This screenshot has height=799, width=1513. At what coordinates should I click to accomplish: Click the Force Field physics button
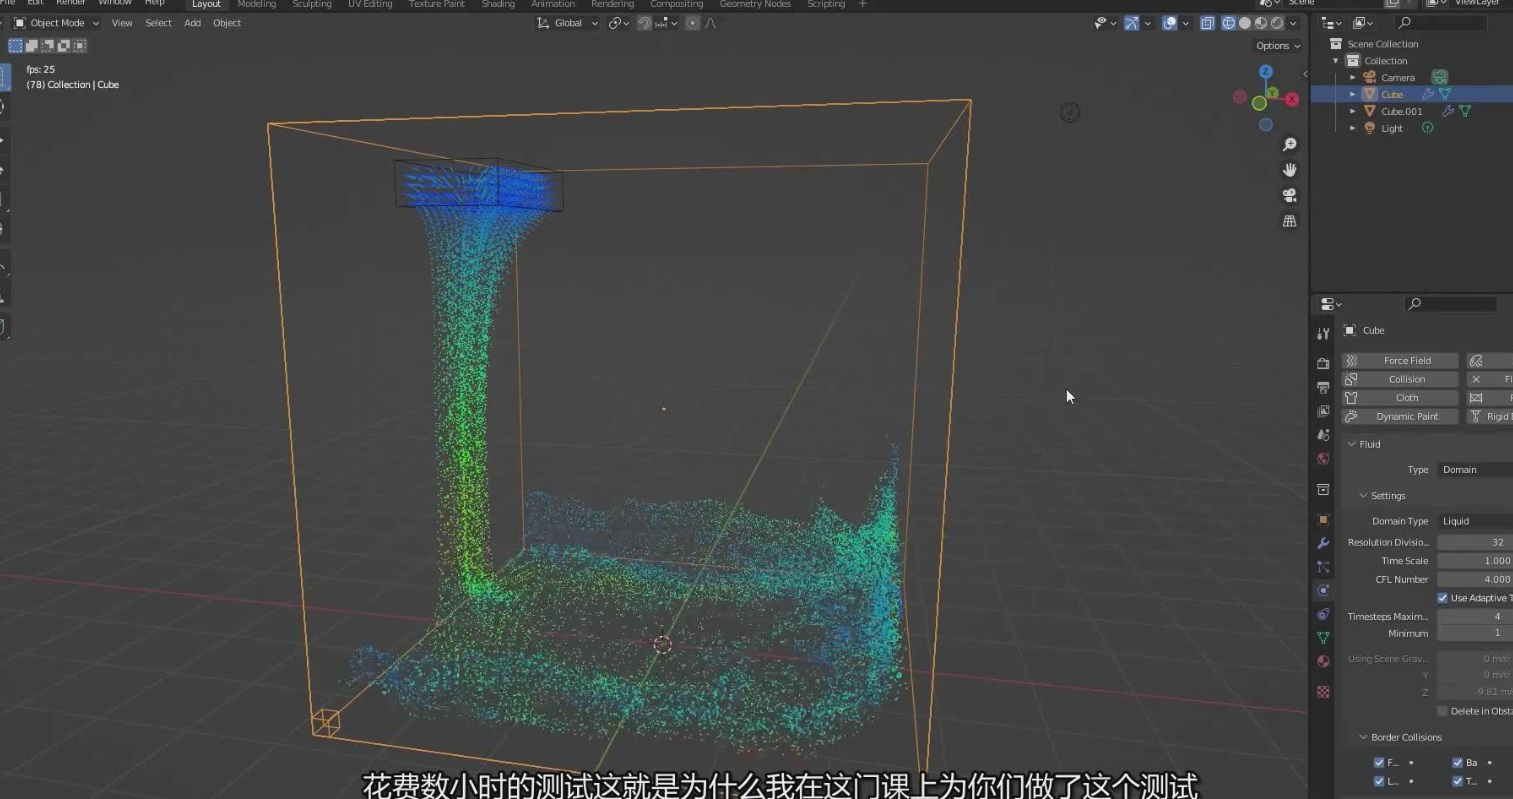click(1400, 360)
